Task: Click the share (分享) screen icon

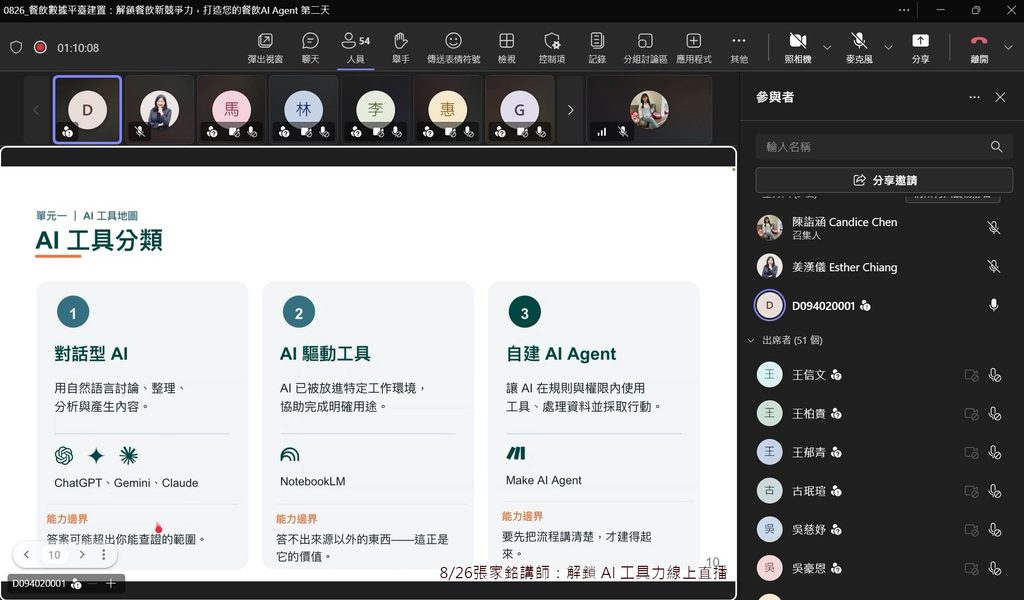Action: click(x=920, y=48)
